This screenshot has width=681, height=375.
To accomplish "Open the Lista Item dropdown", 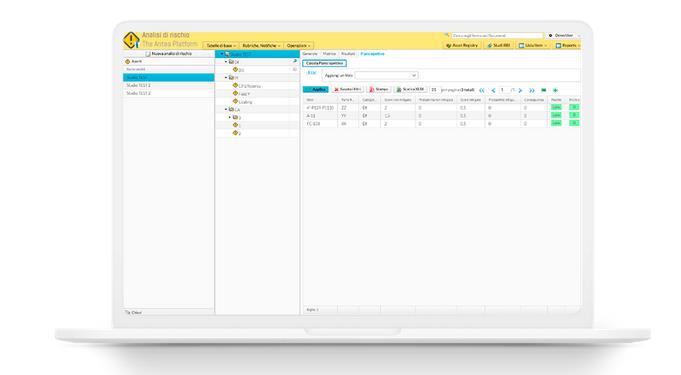I will 533,45.
